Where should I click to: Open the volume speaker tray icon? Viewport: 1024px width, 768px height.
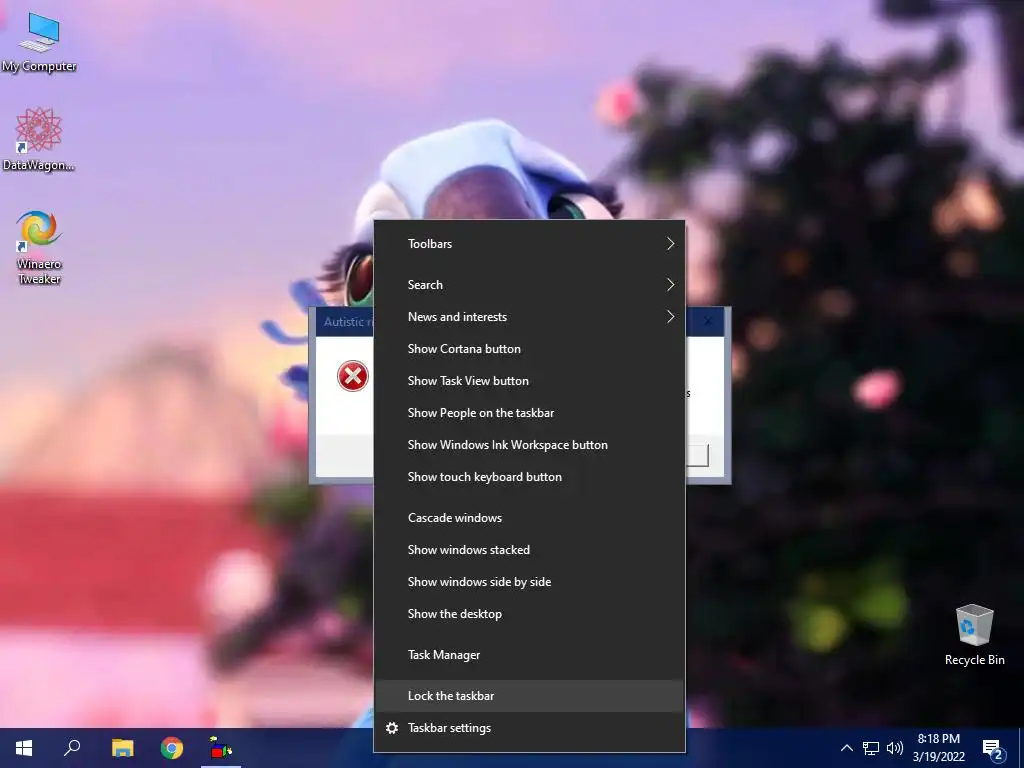(895, 748)
